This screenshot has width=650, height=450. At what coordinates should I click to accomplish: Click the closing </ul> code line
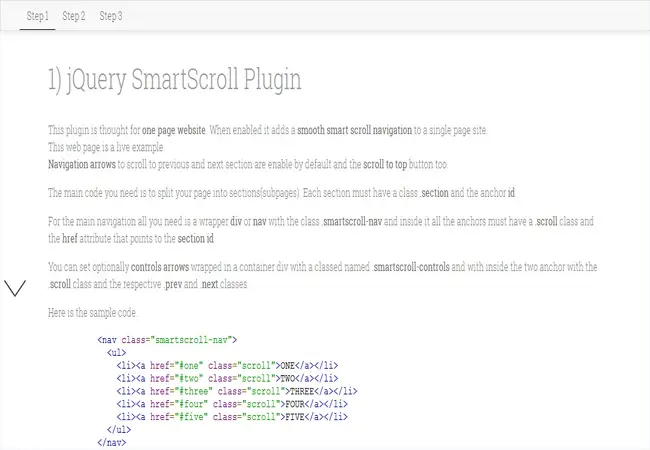tap(119, 430)
